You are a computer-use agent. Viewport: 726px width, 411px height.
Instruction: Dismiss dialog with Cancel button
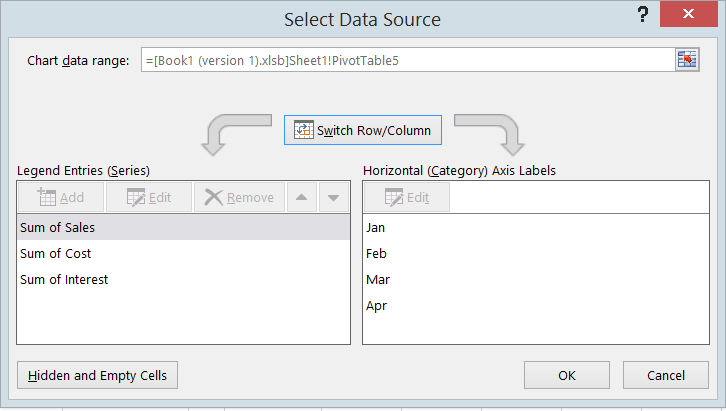(x=666, y=375)
